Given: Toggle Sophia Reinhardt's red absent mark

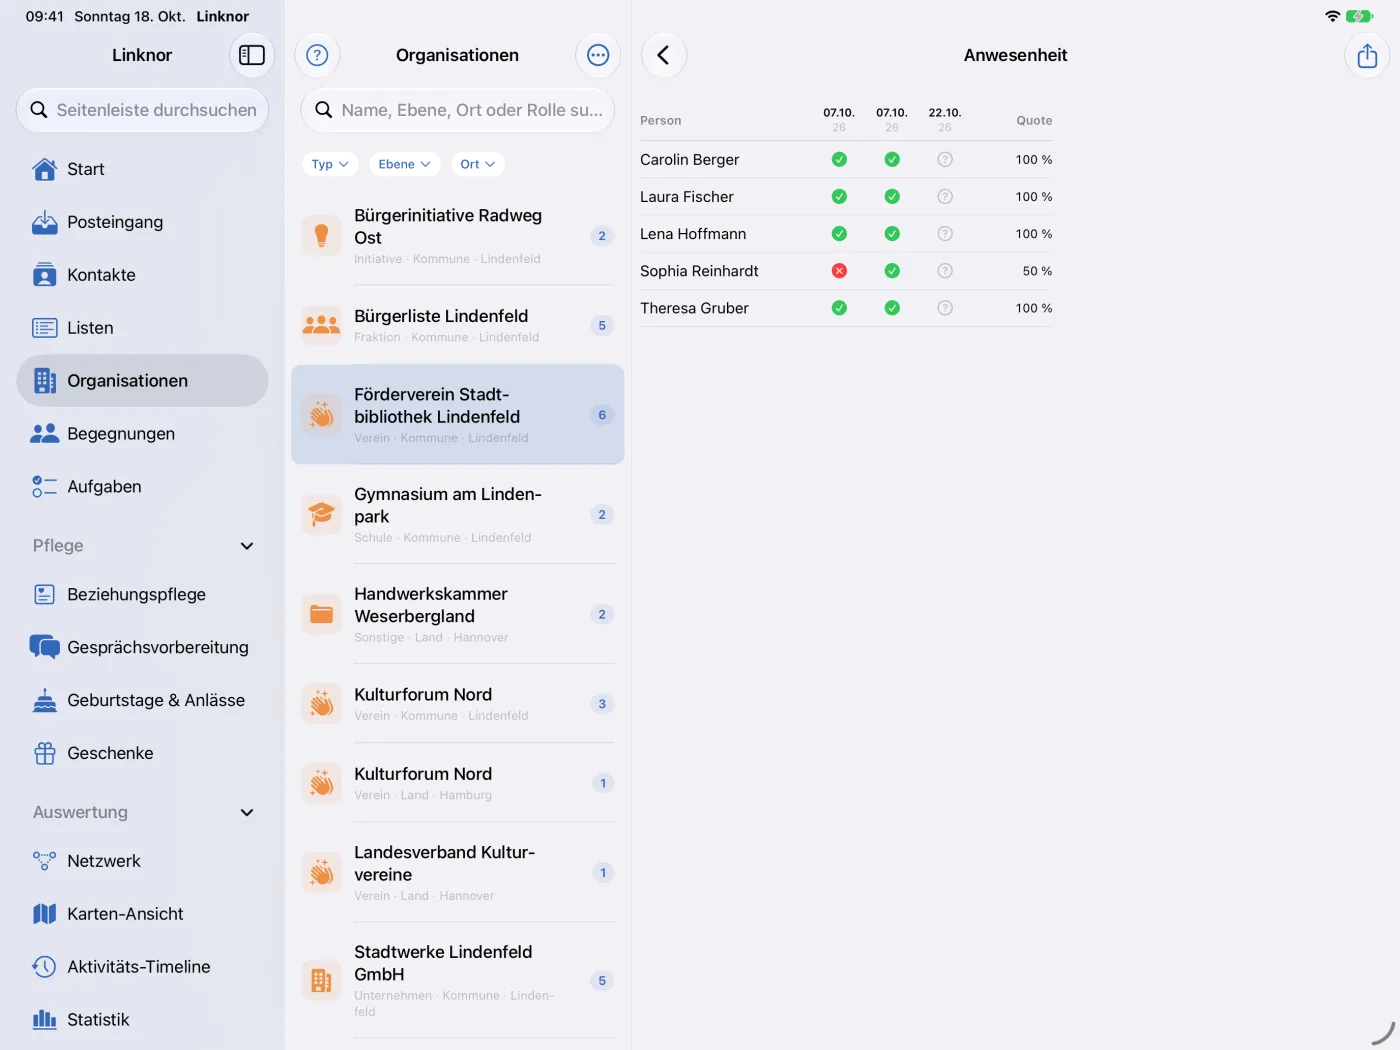Looking at the screenshot, I should coord(839,271).
